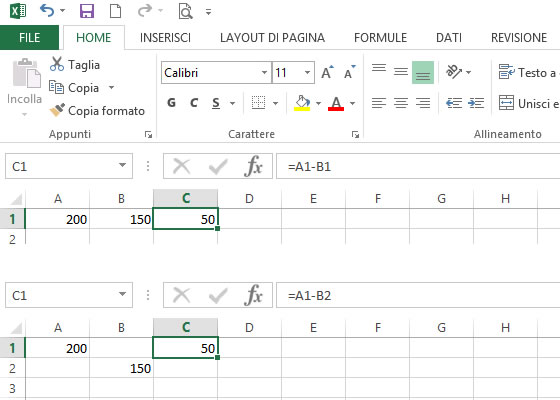Click the Undo arrow icon

tap(47, 11)
